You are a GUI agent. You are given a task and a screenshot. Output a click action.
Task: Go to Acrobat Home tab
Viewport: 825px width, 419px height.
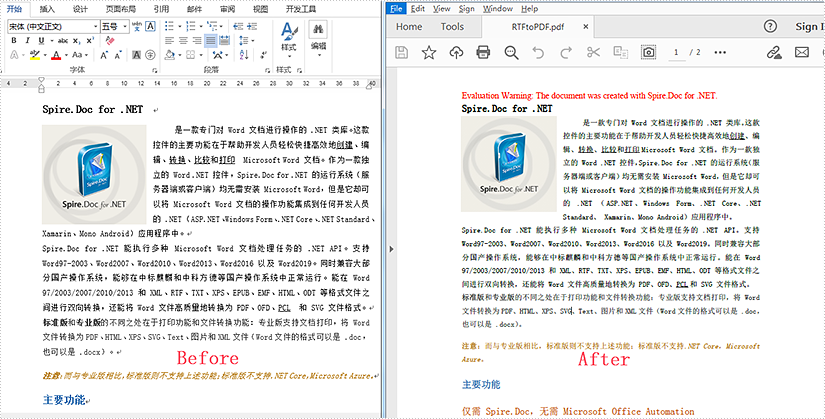click(409, 27)
